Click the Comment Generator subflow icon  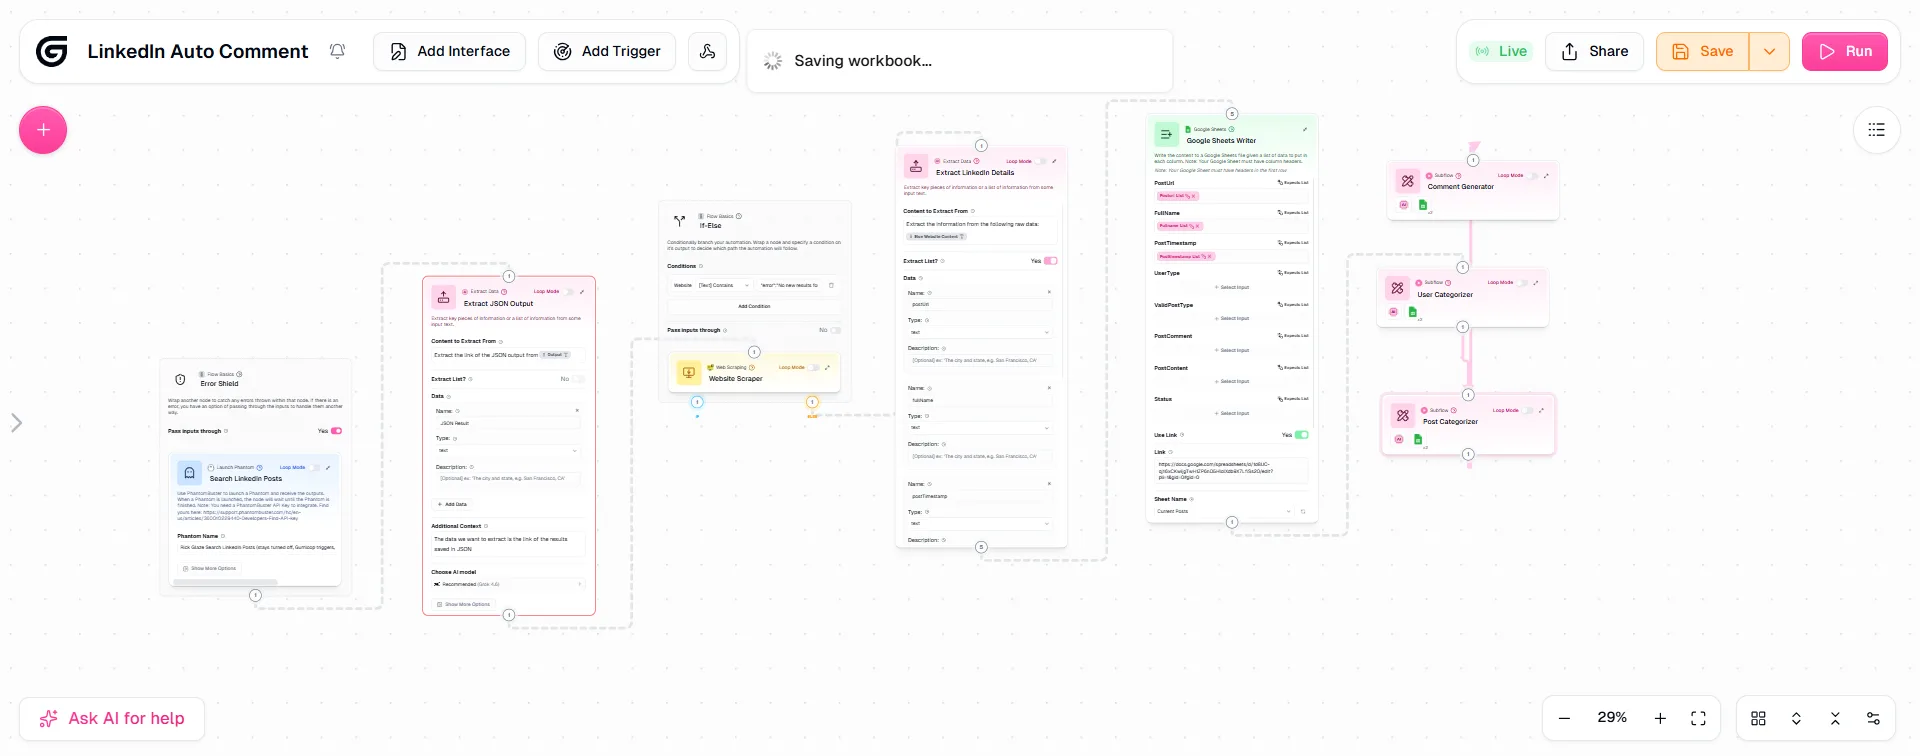coord(1408,181)
